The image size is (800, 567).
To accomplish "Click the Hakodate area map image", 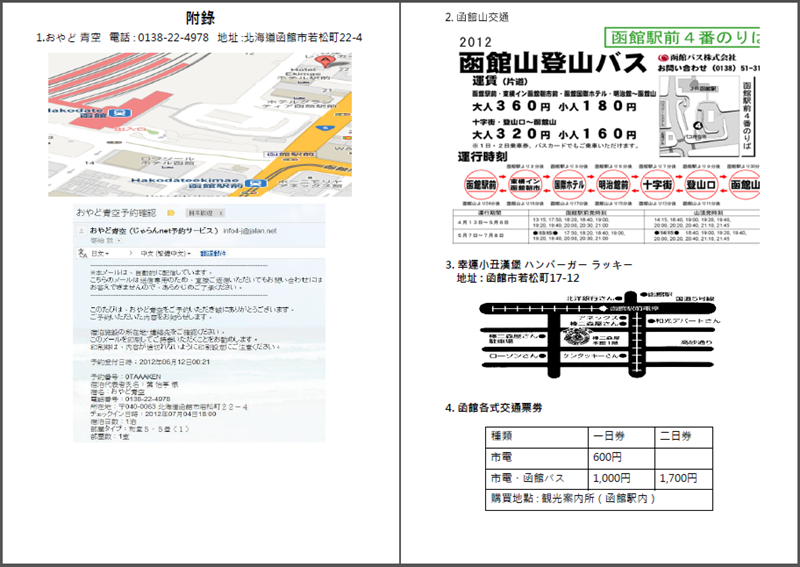I will click(200, 125).
